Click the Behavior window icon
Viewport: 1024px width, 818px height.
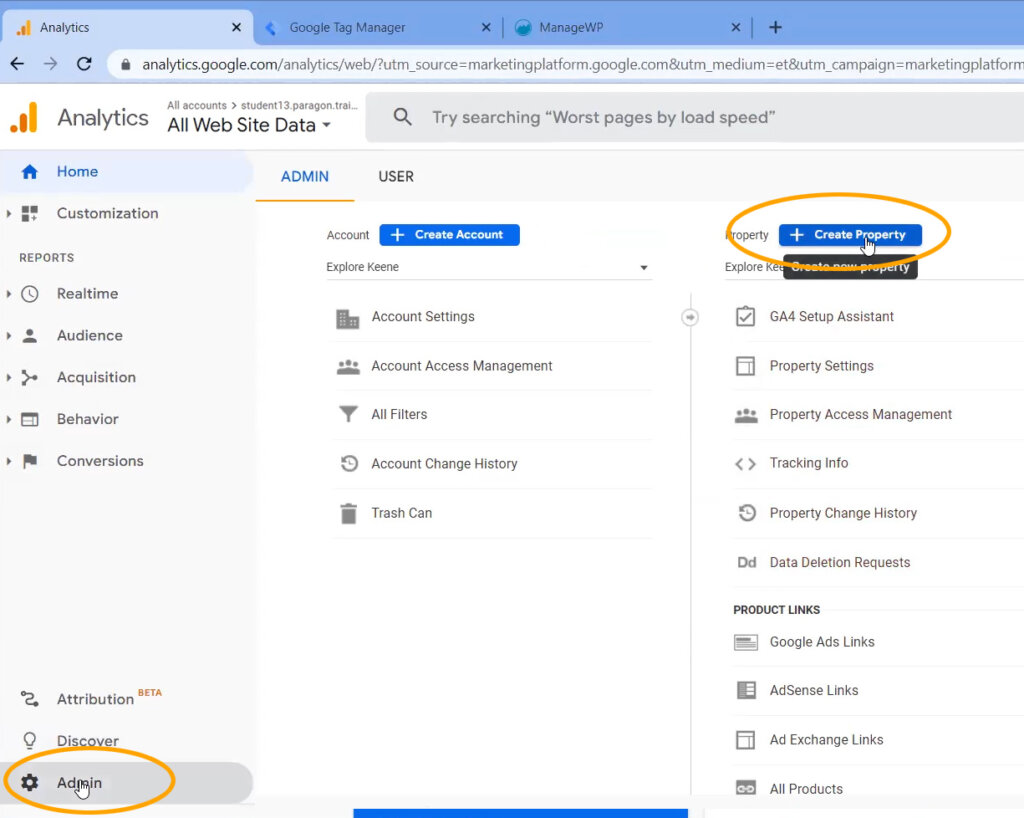[x=29, y=419]
